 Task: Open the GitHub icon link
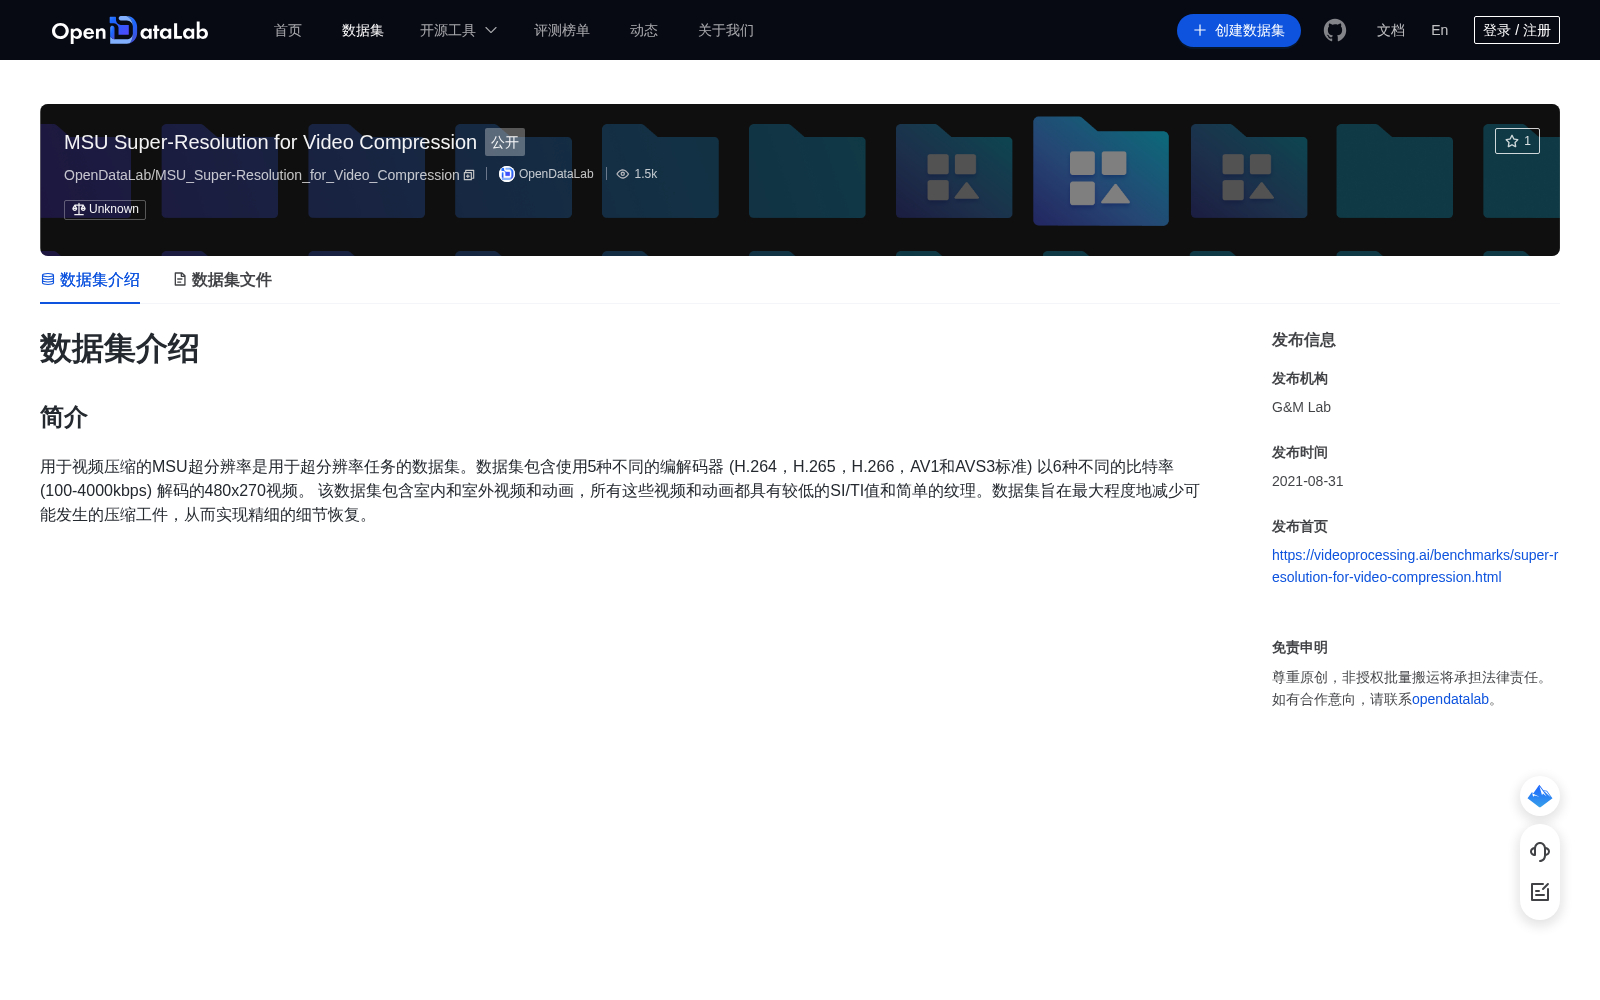(1335, 30)
